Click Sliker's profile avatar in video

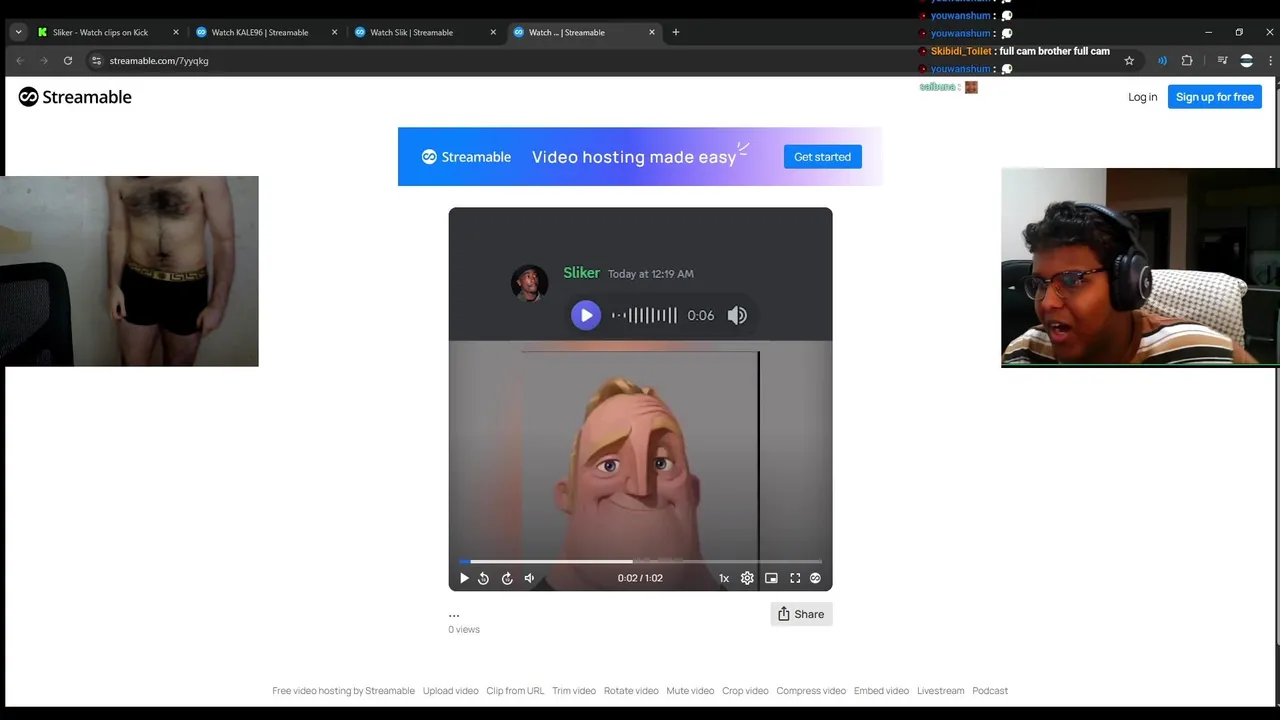click(x=529, y=283)
